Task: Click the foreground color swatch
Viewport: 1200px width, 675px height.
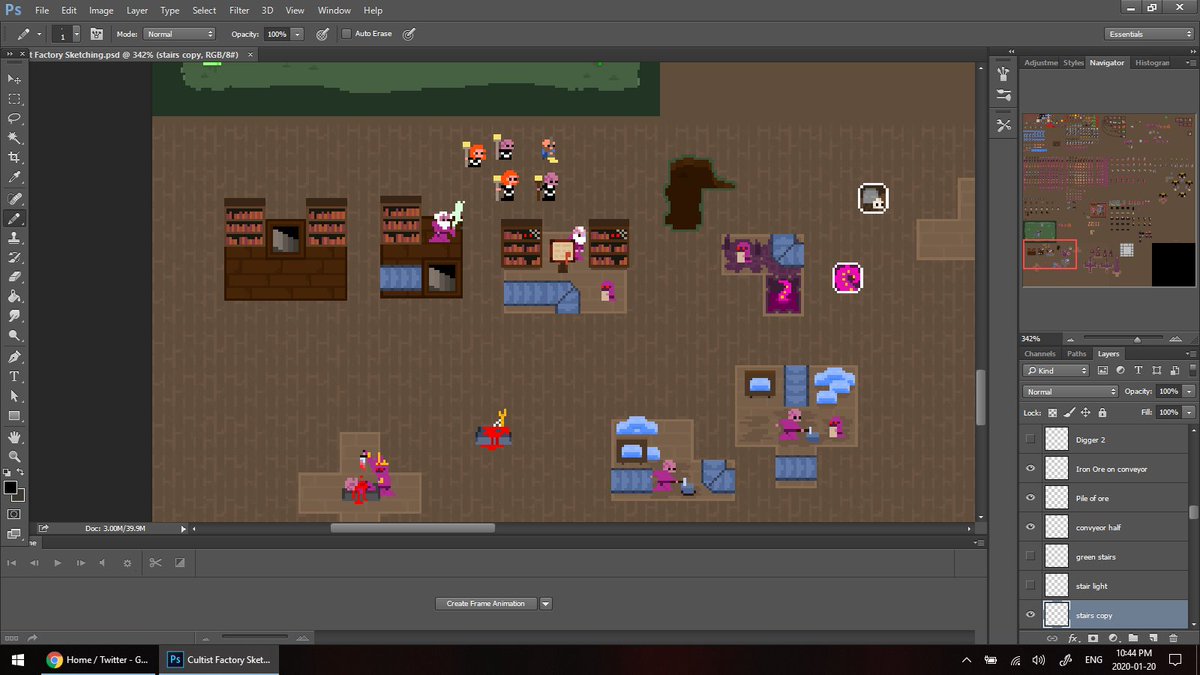Action: 10,487
